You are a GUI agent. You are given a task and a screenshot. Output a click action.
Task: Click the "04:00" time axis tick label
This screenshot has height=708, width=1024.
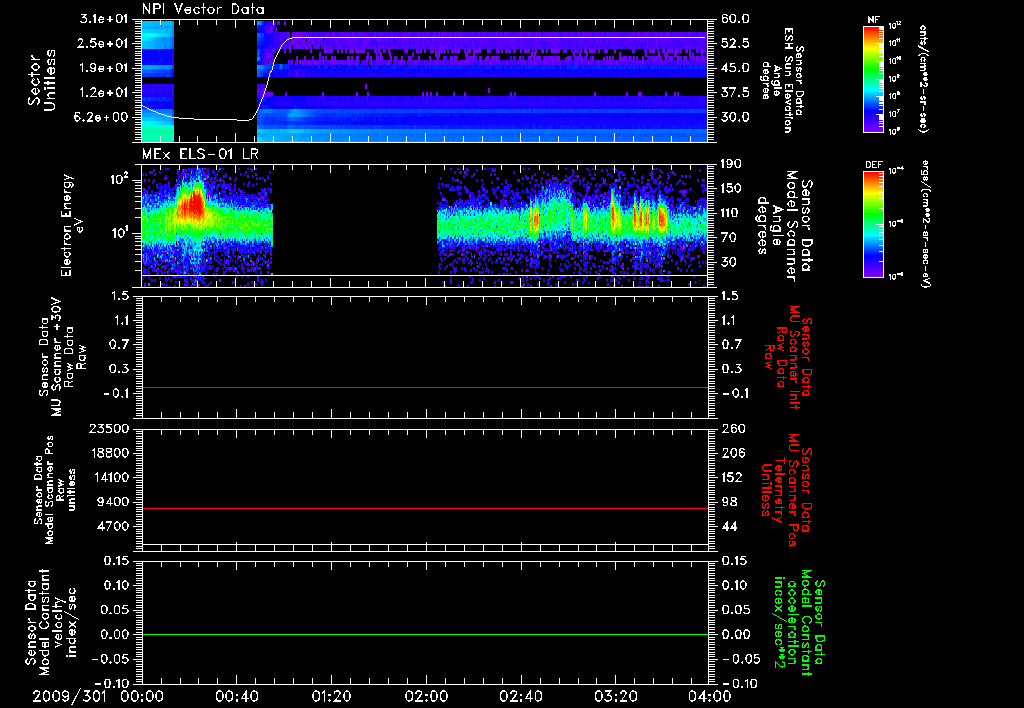(x=709, y=696)
